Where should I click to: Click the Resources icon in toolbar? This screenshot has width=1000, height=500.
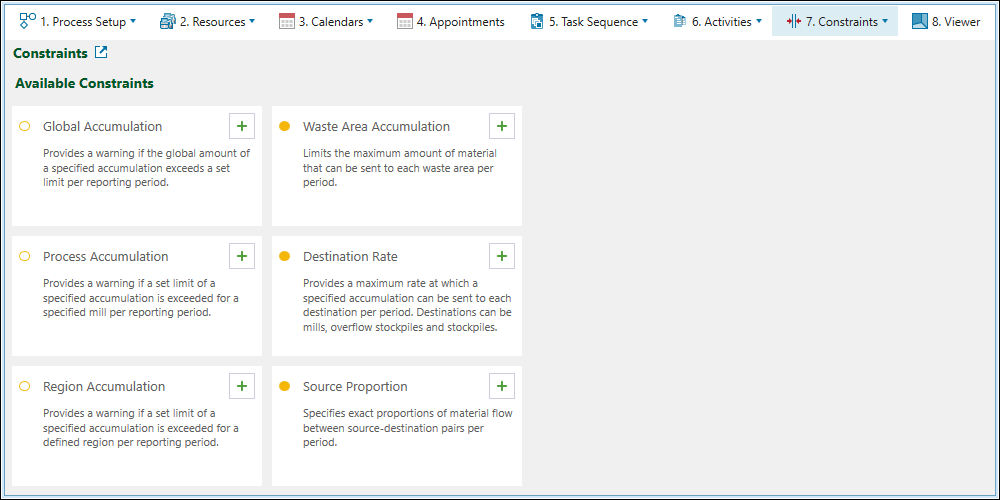point(167,22)
